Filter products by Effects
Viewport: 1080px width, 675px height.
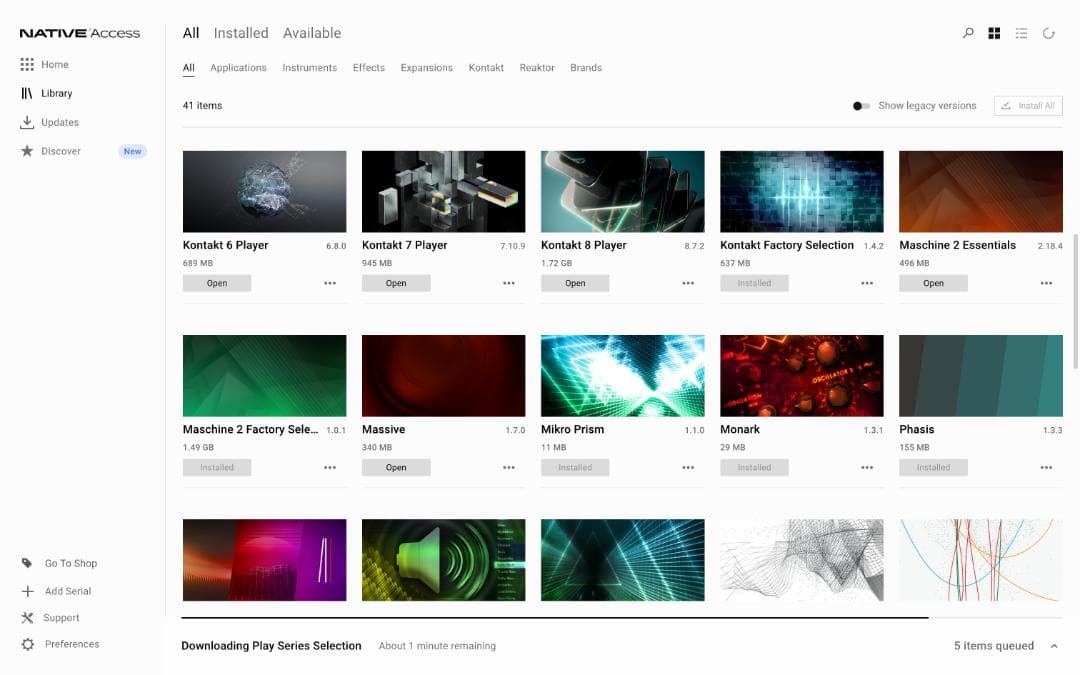368,67
